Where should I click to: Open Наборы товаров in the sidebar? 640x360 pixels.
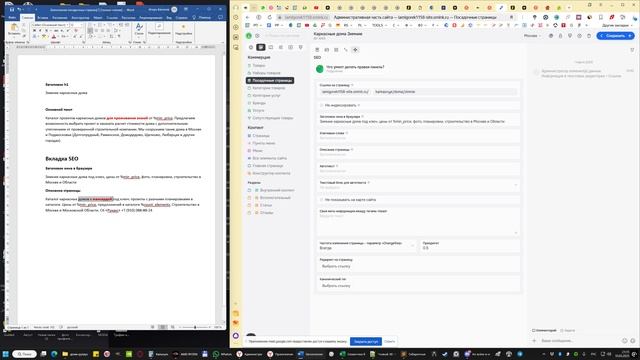[266, 73]
